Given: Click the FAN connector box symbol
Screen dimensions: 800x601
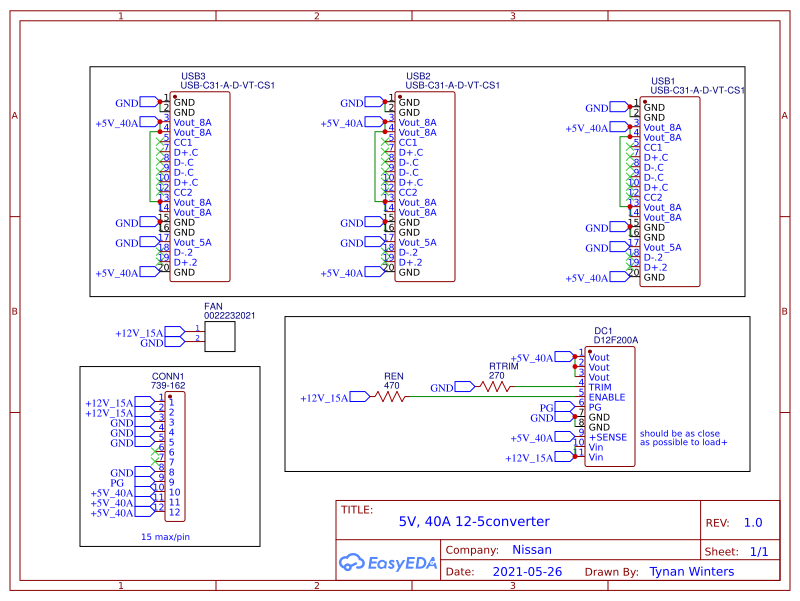Looking at the screenshot, I should [219, 336].
